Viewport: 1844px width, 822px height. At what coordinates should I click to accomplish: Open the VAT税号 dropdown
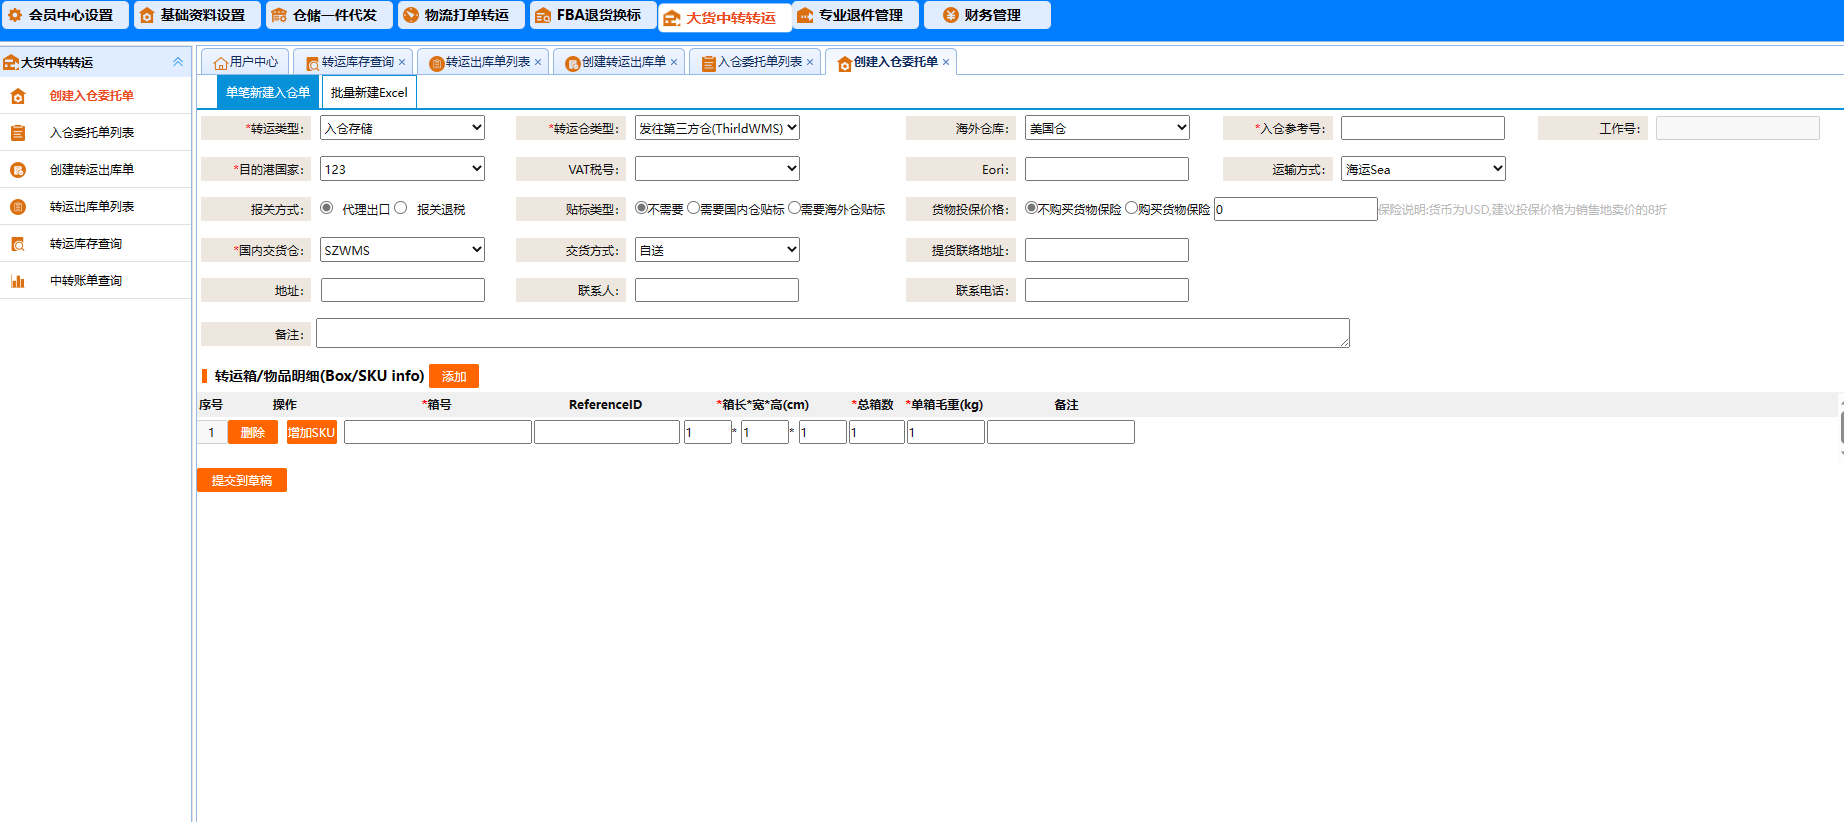click(717, 169)
